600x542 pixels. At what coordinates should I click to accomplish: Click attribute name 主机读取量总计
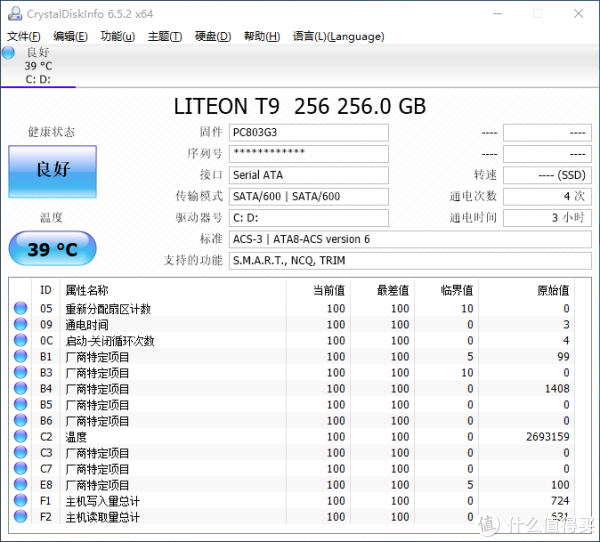[103, 517]
